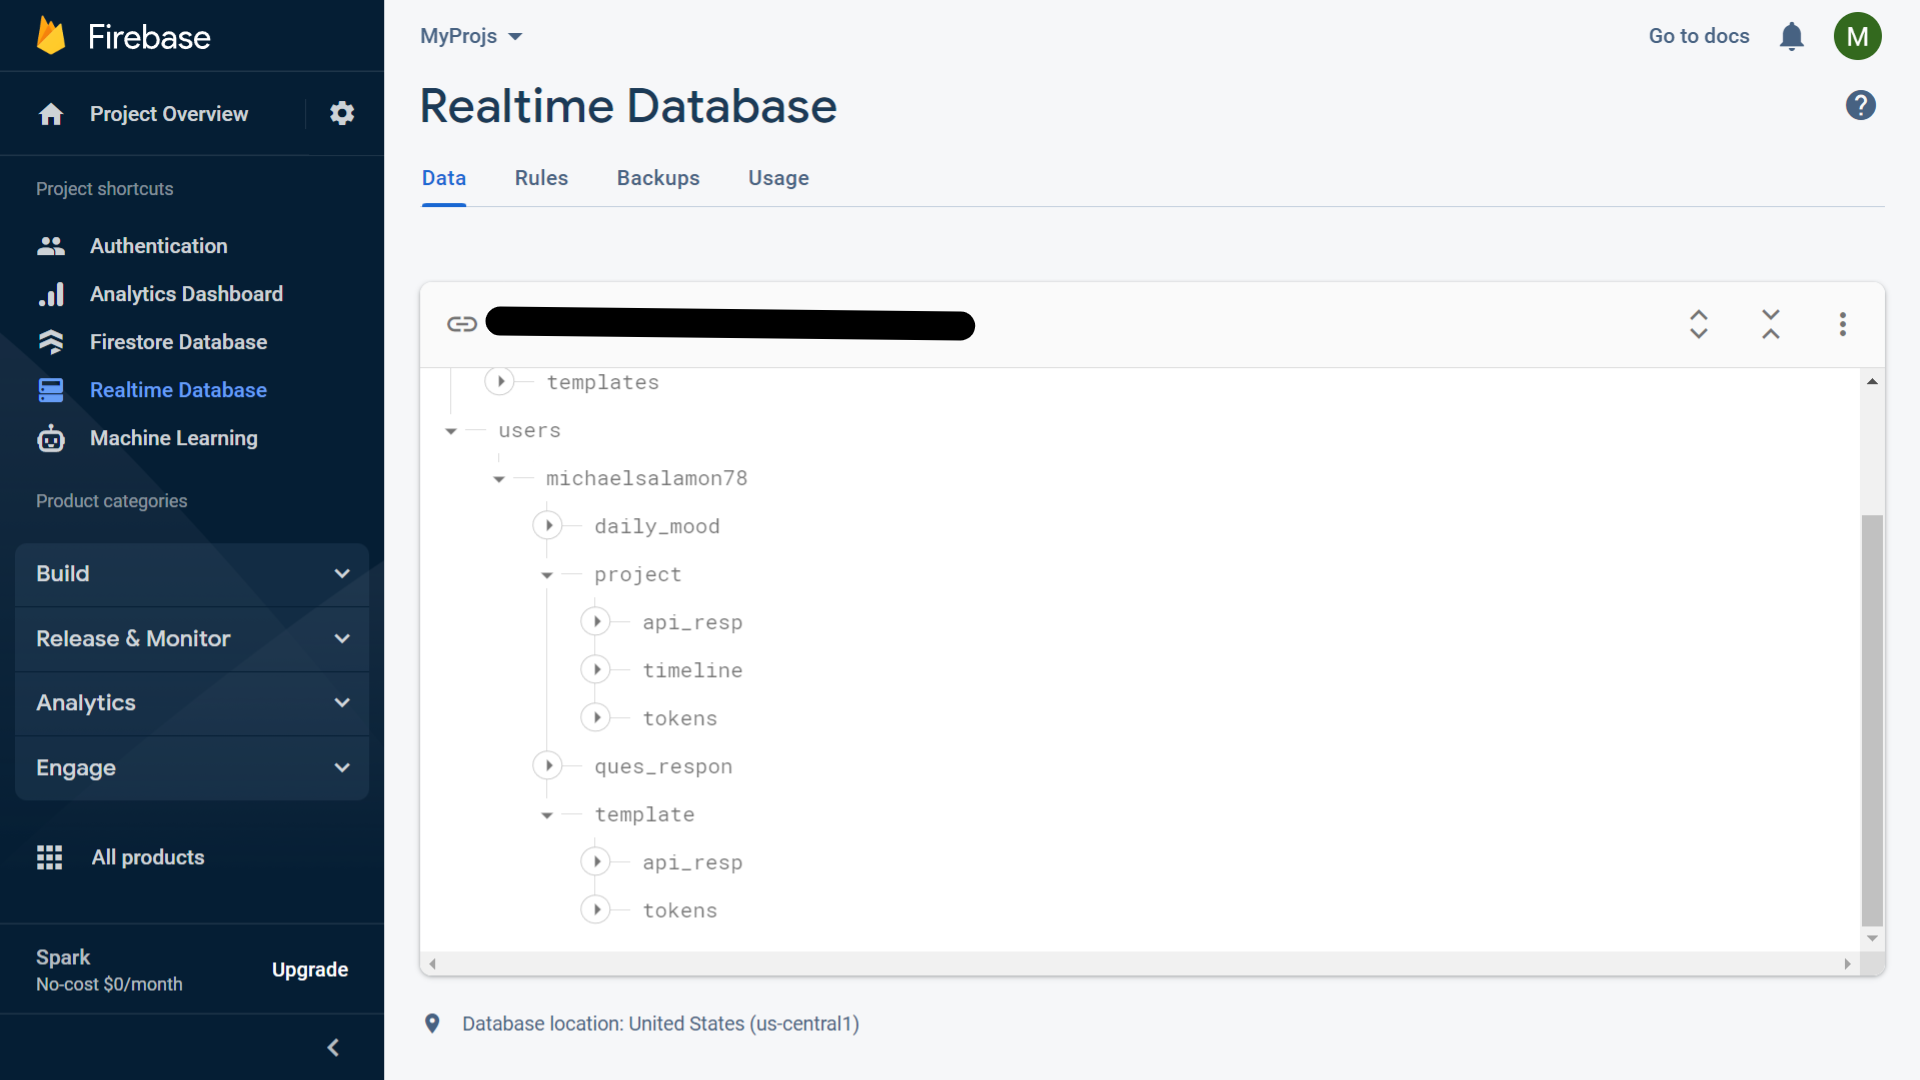This screenshot has height=1080, width=1920.
Task: Click the Upgrade button
Action: 309,969
